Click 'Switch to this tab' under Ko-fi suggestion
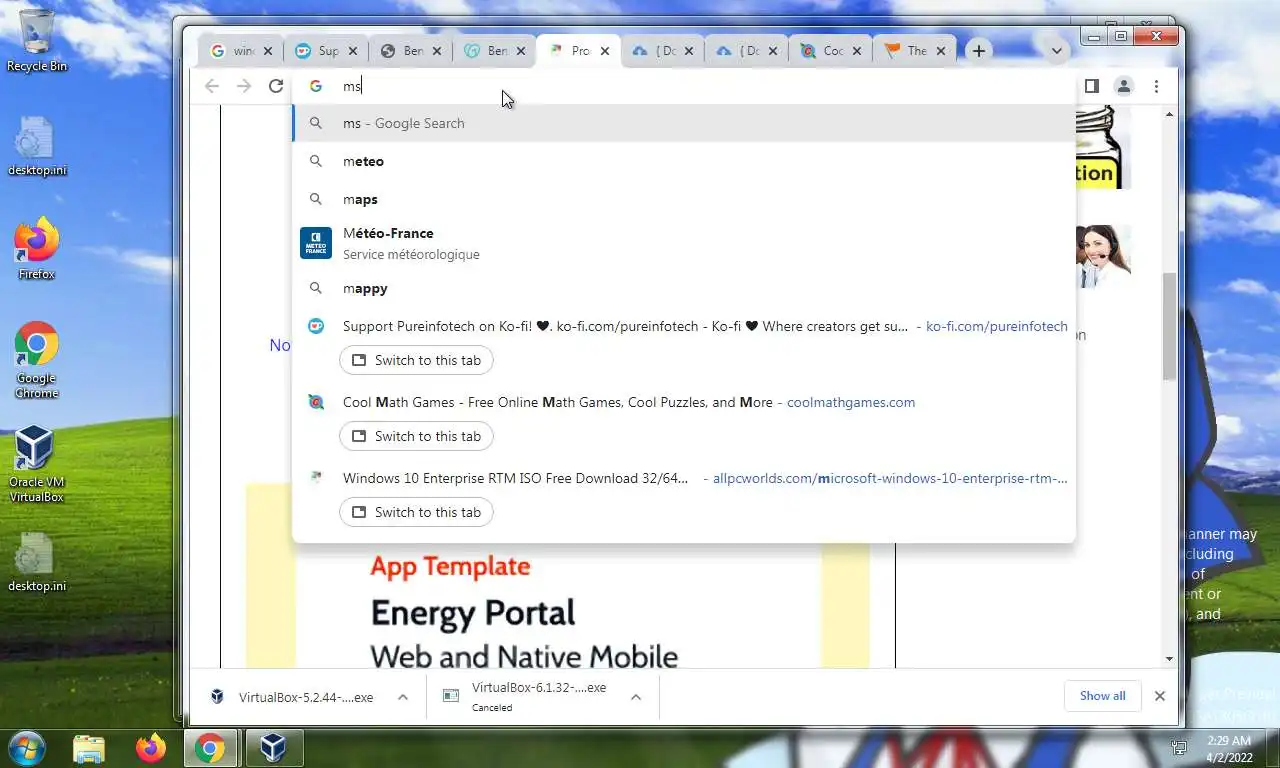 coord(416,360)
